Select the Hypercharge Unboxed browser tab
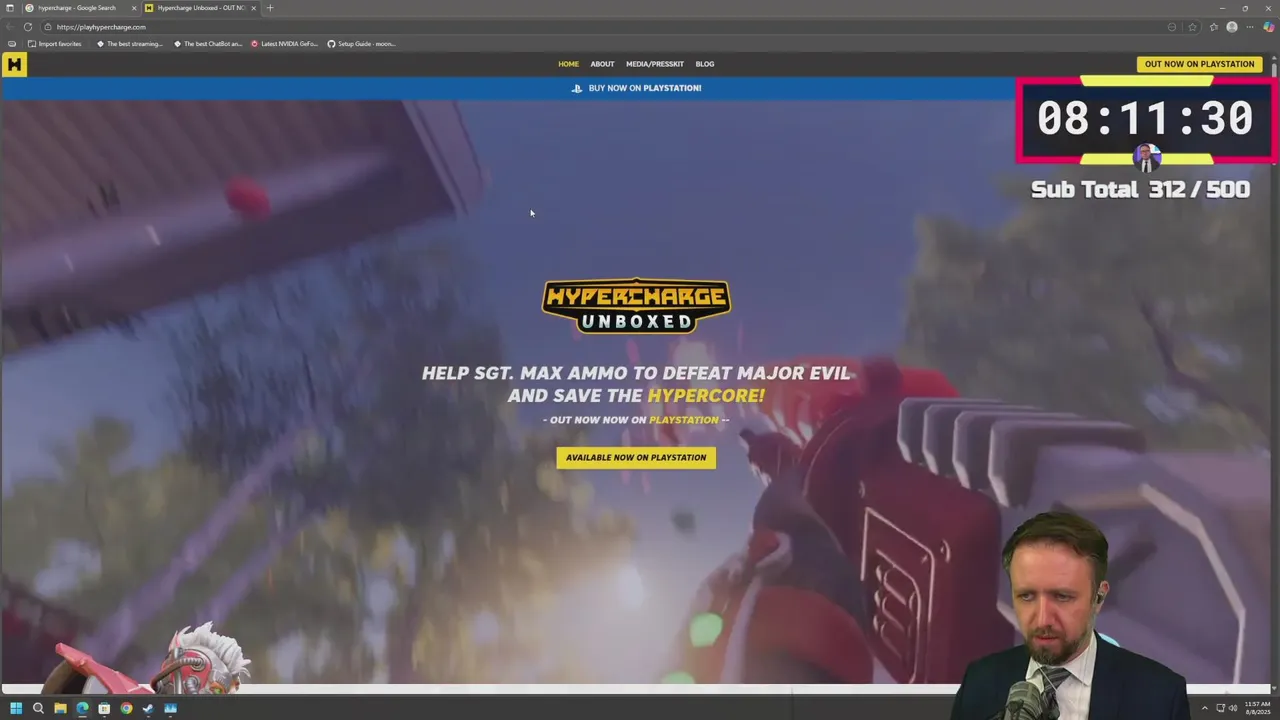Screen dimensions: 1280x720 tap(199, 8)
